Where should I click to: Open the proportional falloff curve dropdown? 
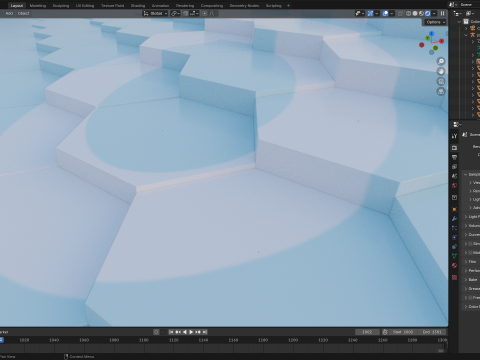[212, 13]
